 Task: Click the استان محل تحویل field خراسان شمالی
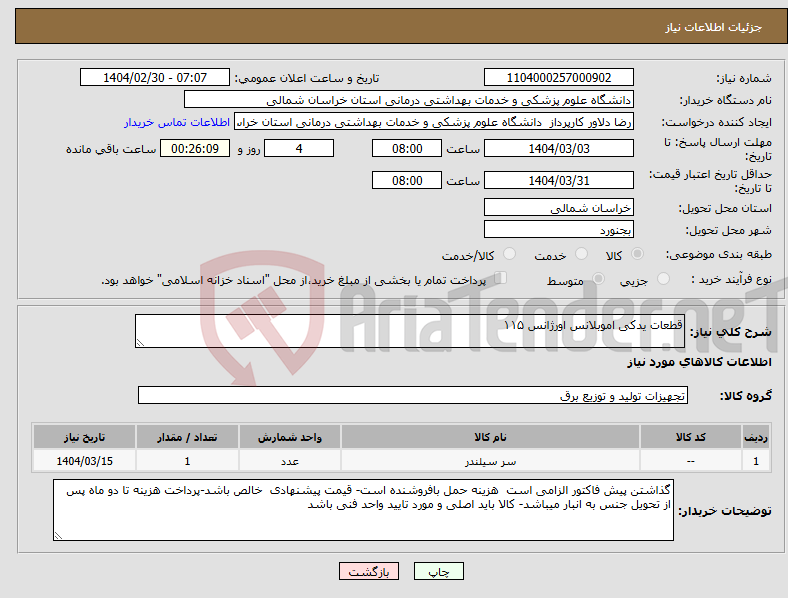(x=558, y=207)
